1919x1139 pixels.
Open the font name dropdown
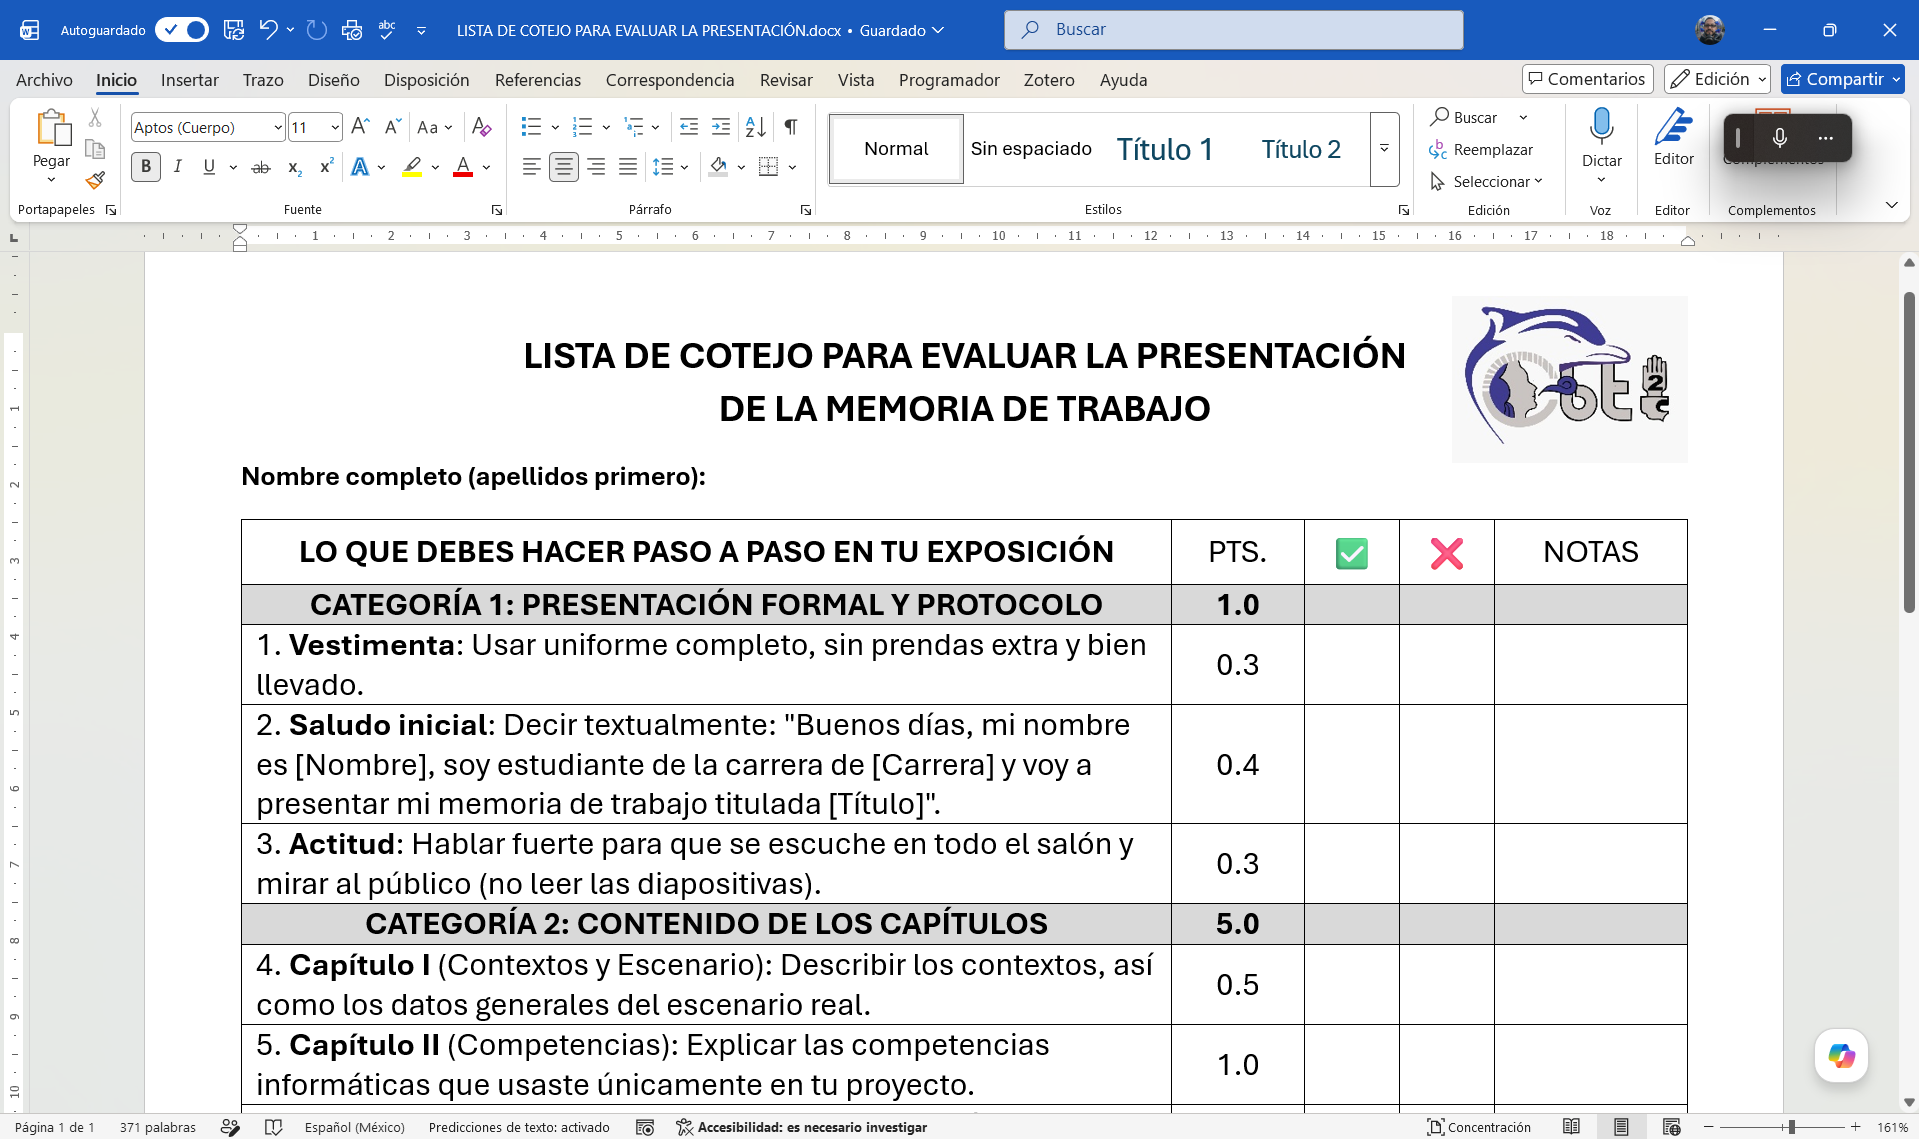(x=277, y=127)
